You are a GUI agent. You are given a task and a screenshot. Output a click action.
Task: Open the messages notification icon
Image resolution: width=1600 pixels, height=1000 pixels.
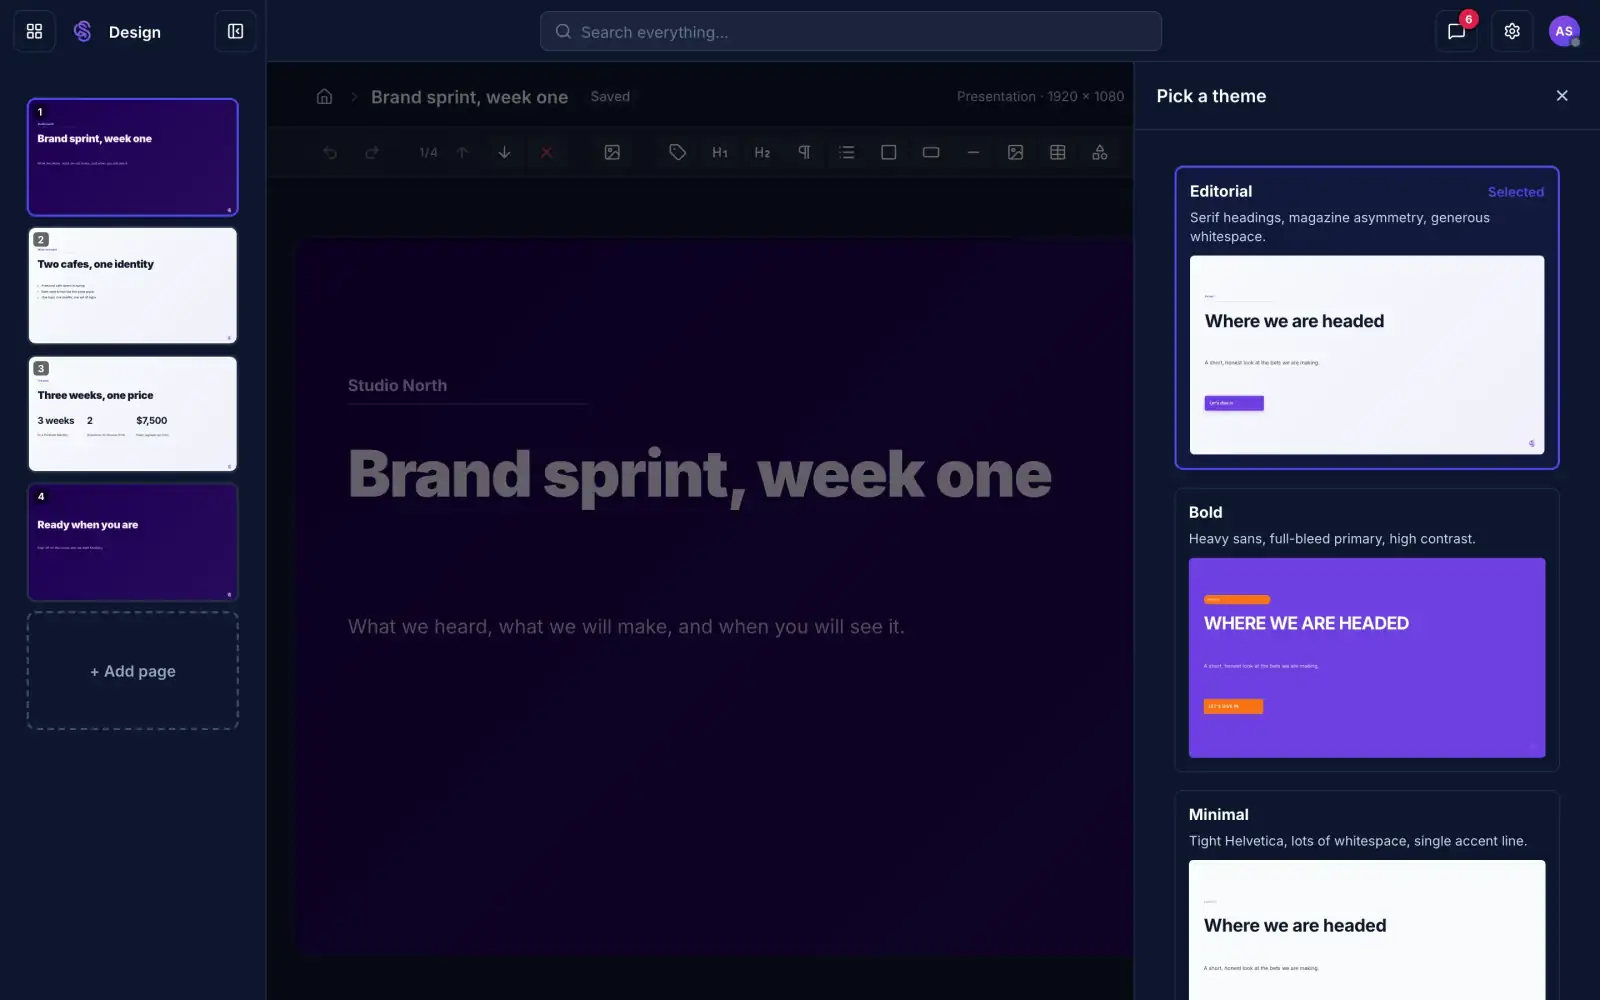1456,31
